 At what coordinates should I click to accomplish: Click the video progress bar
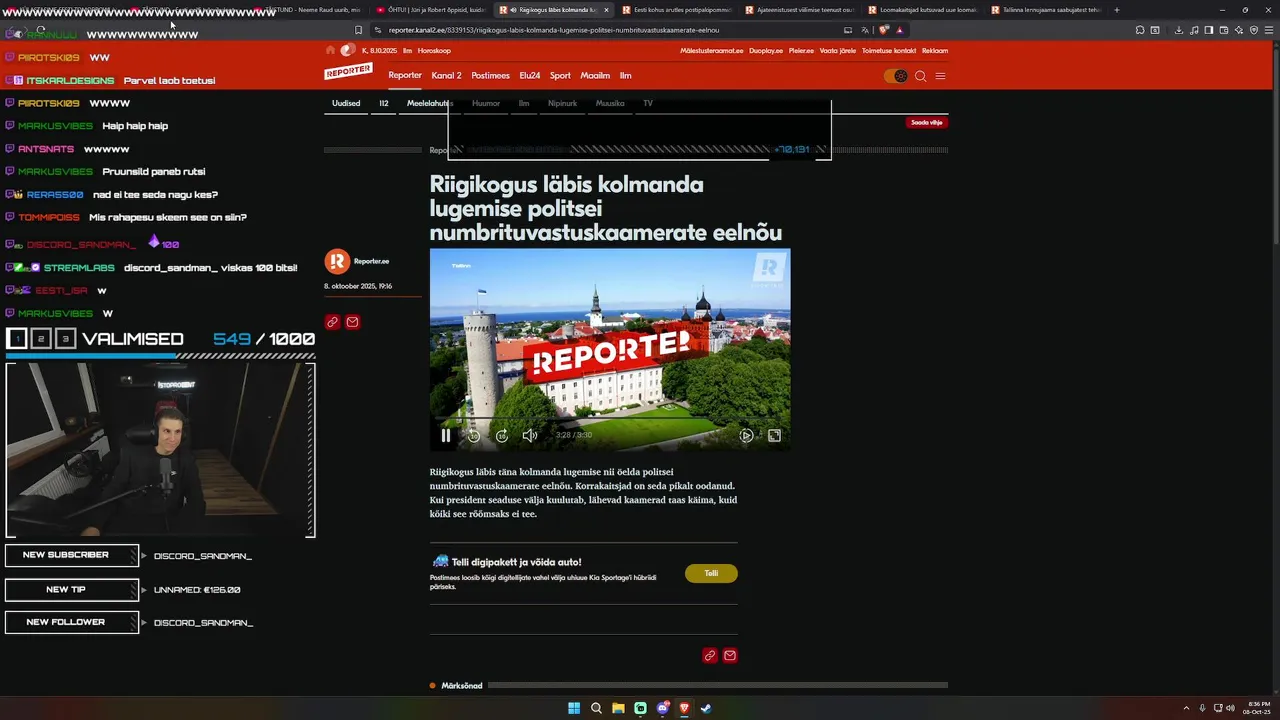click(x=610, y=419)
